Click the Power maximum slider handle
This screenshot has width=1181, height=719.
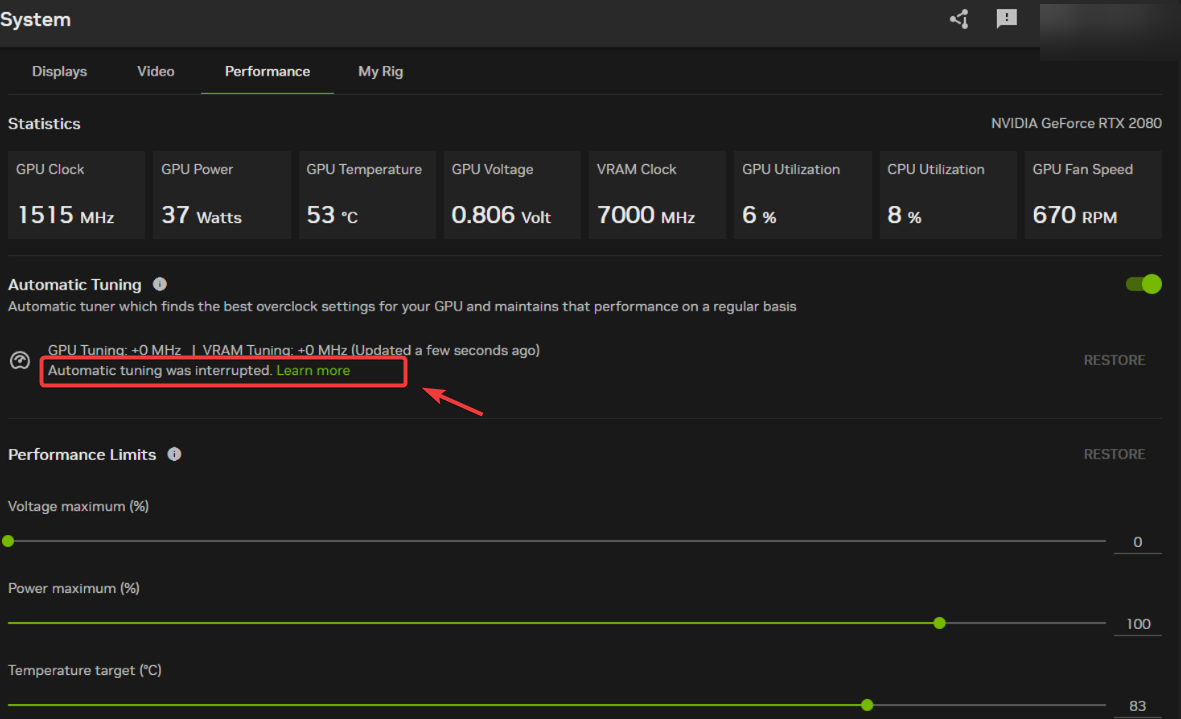pyautogui.click(x=939, y=623)
